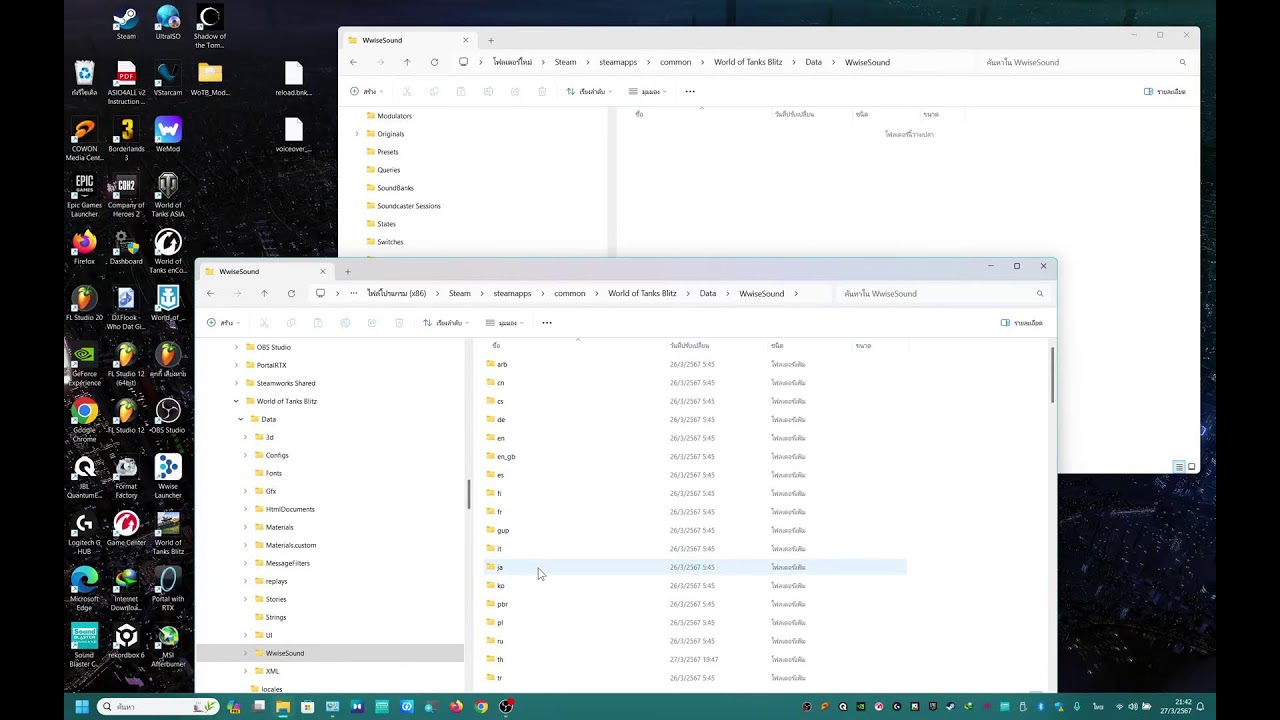
Task: Go back in the front WwiseSound window
Action: coord(210,293)
